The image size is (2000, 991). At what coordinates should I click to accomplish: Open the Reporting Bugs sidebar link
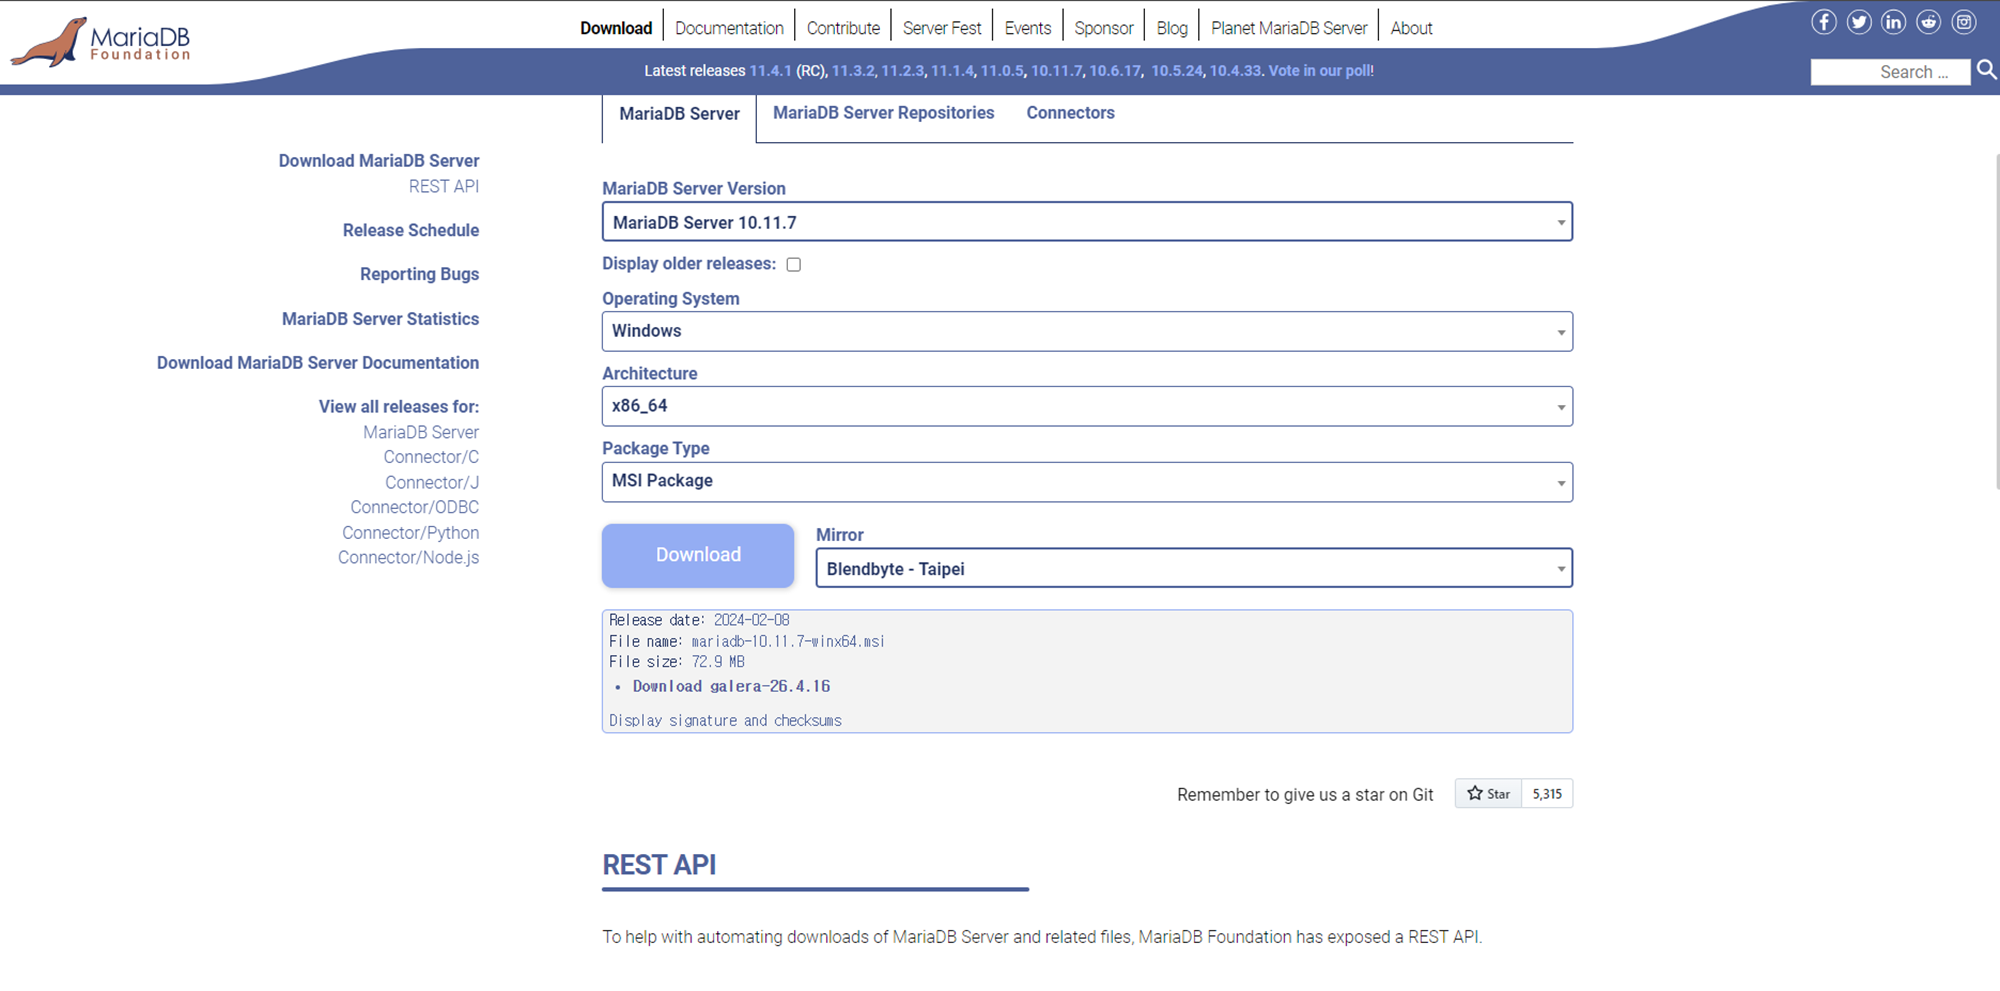click(419, 274)
